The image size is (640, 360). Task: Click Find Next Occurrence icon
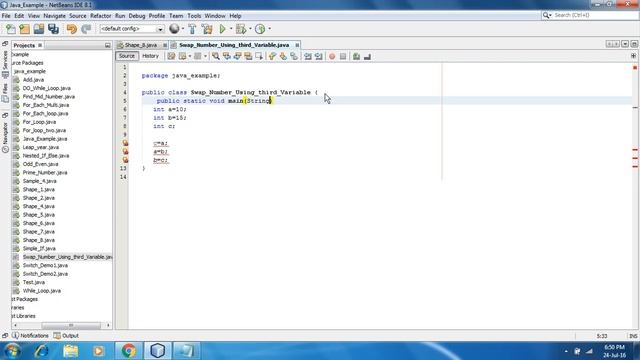237,56
